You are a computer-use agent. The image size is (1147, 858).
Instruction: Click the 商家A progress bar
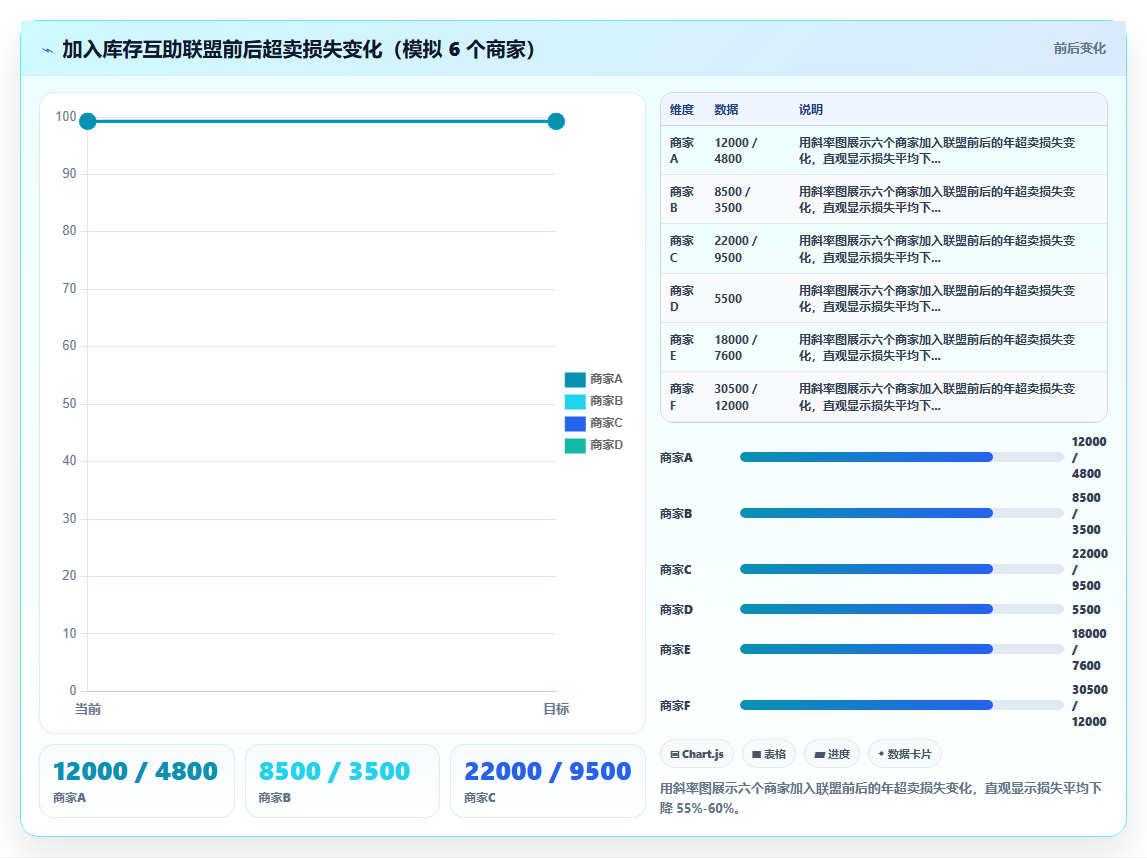(901, 457)
